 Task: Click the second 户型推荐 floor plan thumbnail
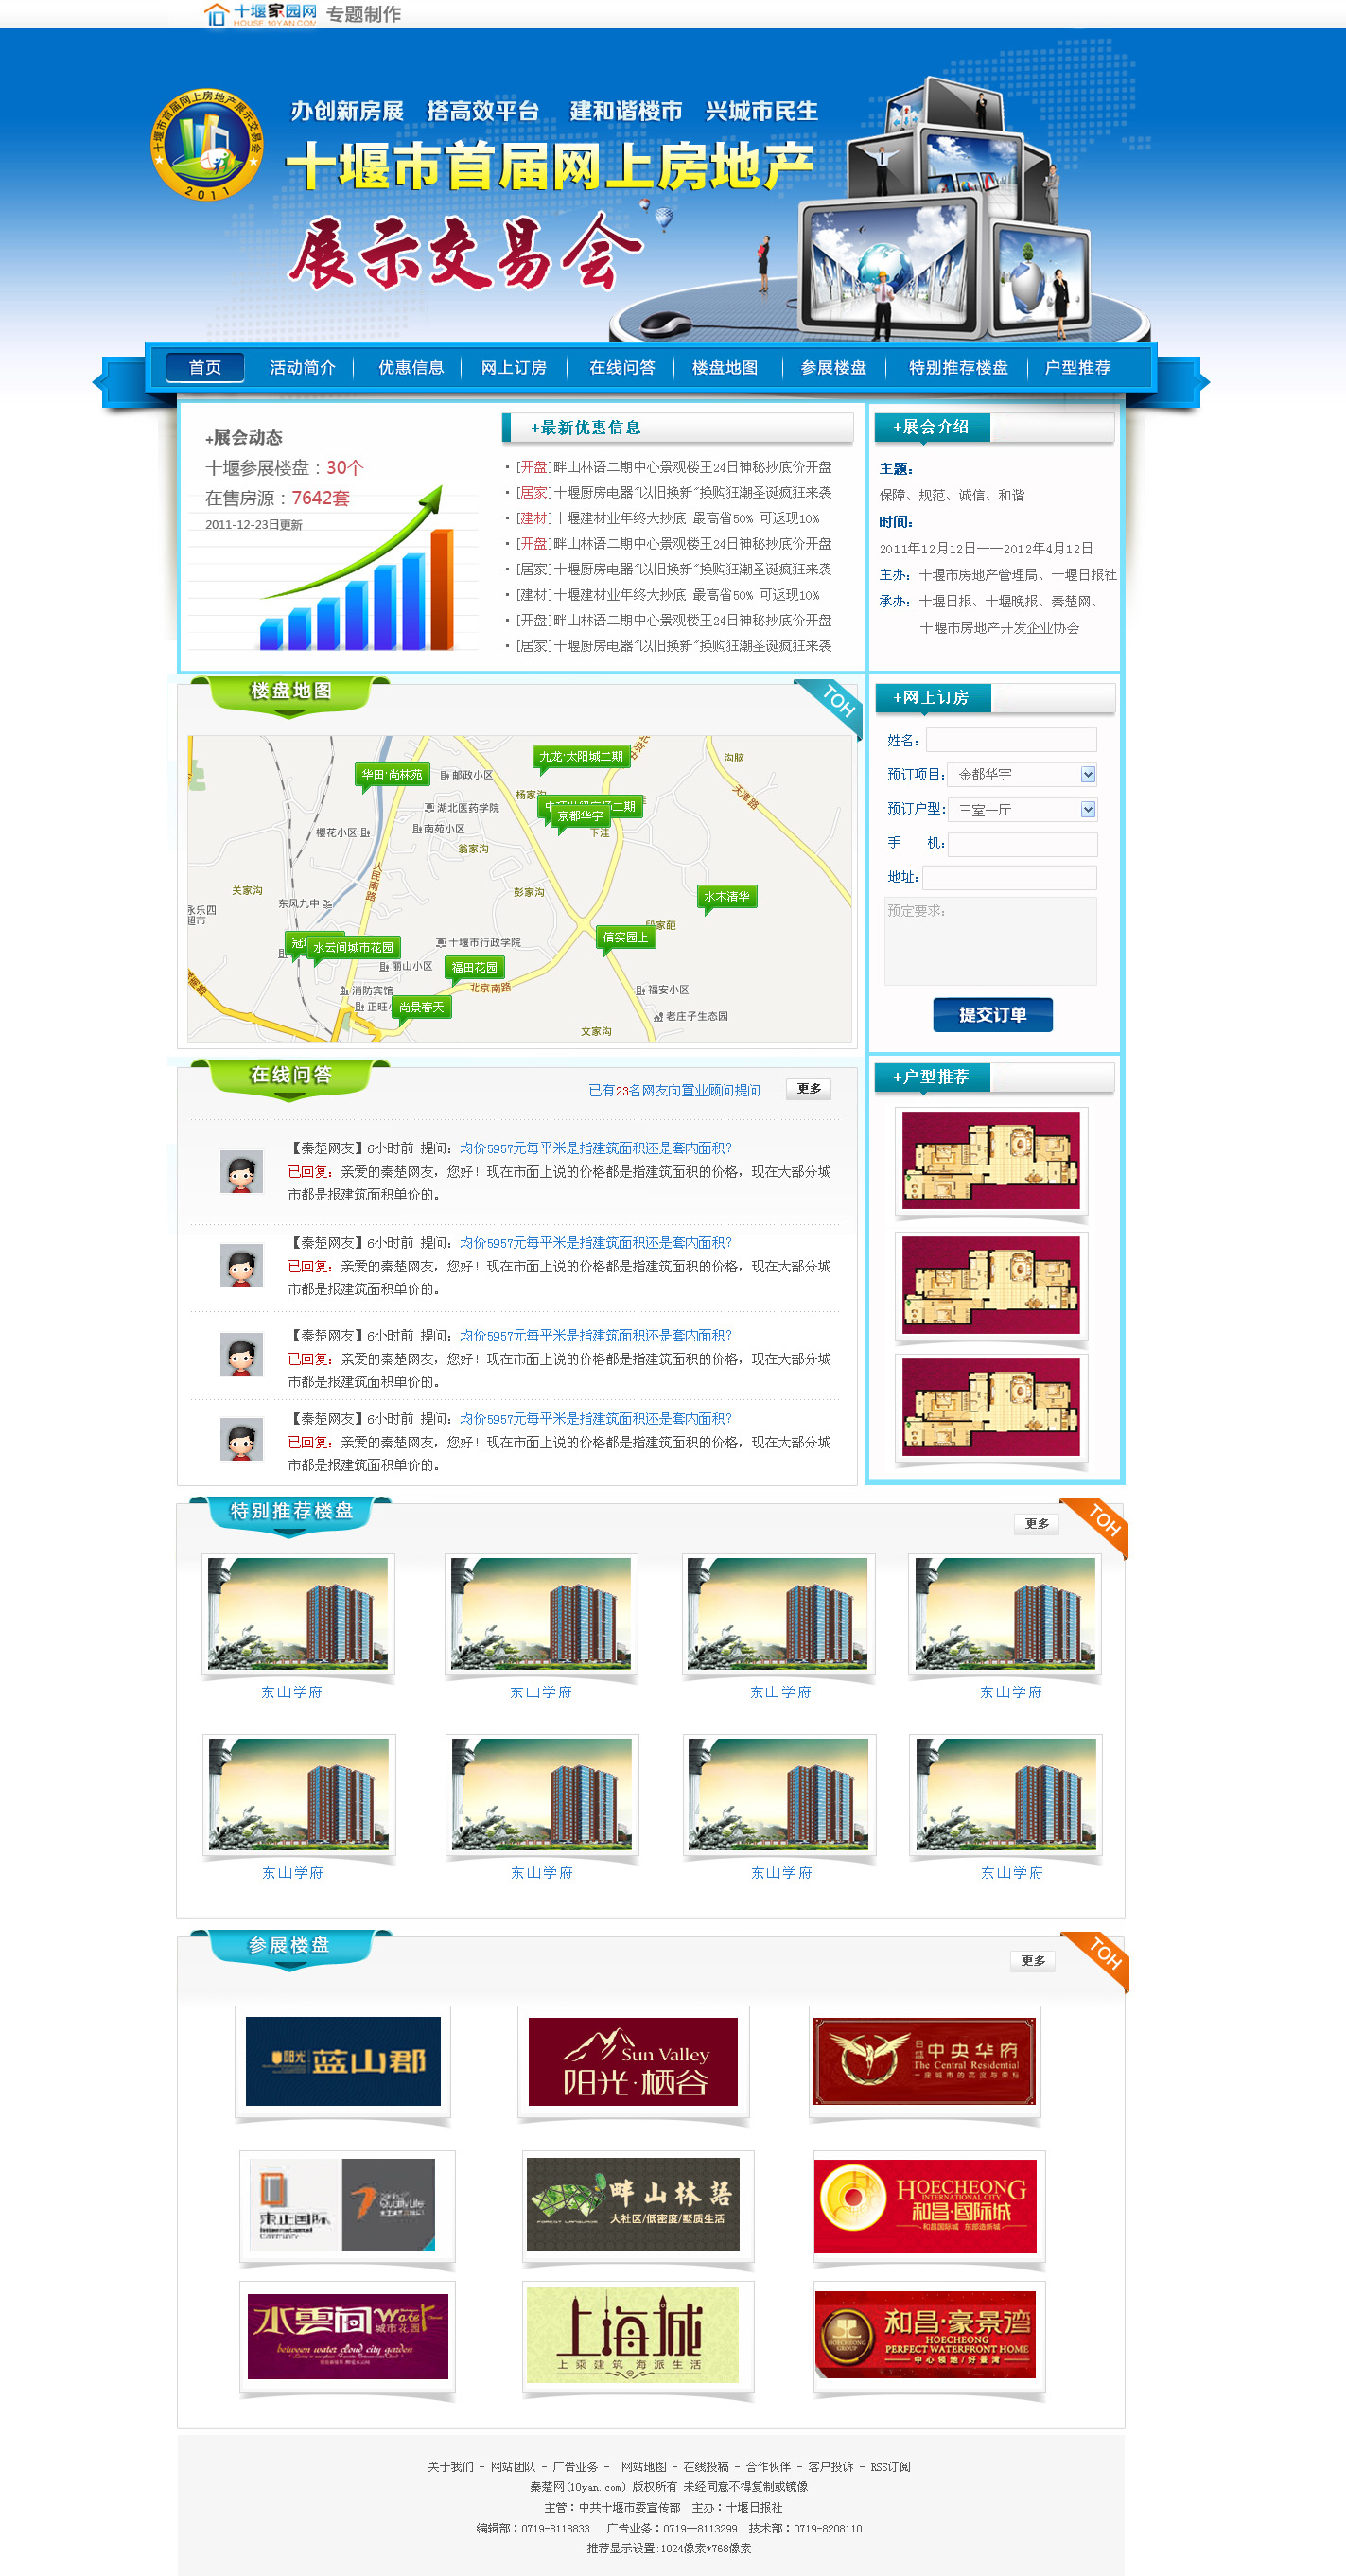tap(990, 1284)
